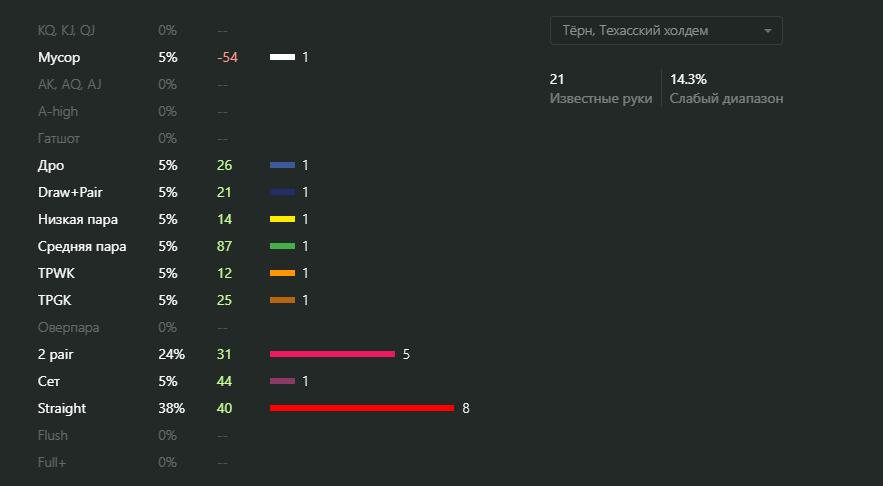This screenshot has height=486, width=883.
Task: Click the orange TPWK bar
Action: [282, 273]
